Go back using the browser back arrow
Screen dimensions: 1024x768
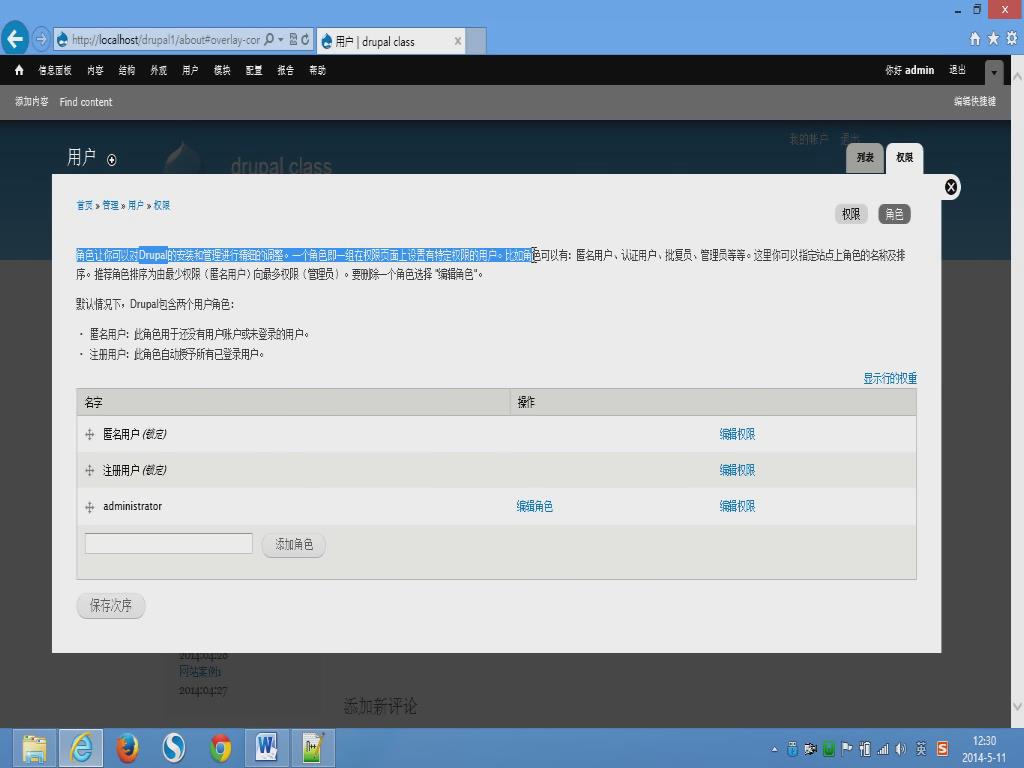click(15, 39)
